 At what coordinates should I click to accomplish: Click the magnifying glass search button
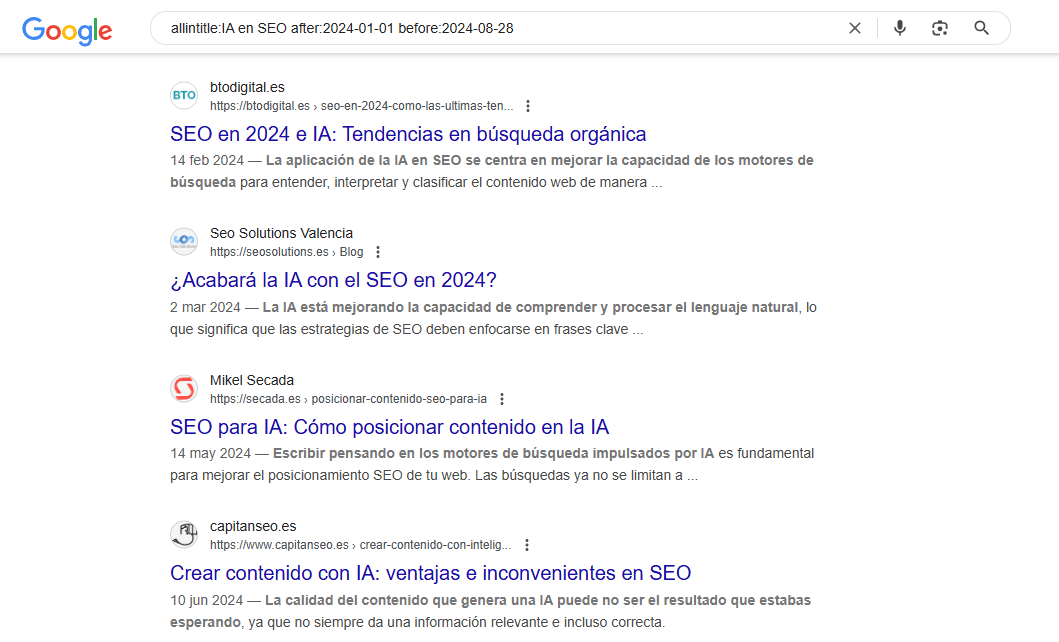click(x=981, y=28)
